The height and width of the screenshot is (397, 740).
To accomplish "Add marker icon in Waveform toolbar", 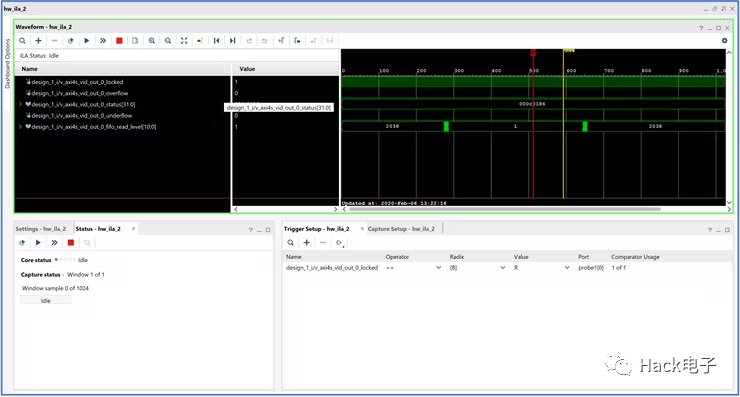I will 281,41.
